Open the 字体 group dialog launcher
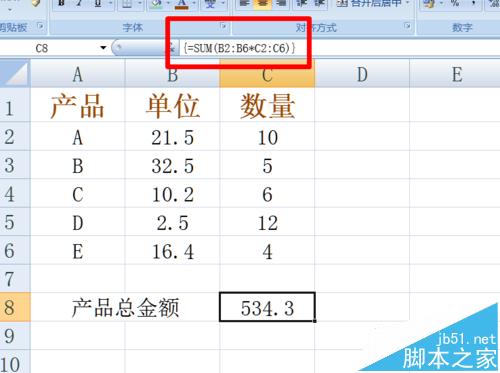Screen dimensions: 500x373 (224, 26)
